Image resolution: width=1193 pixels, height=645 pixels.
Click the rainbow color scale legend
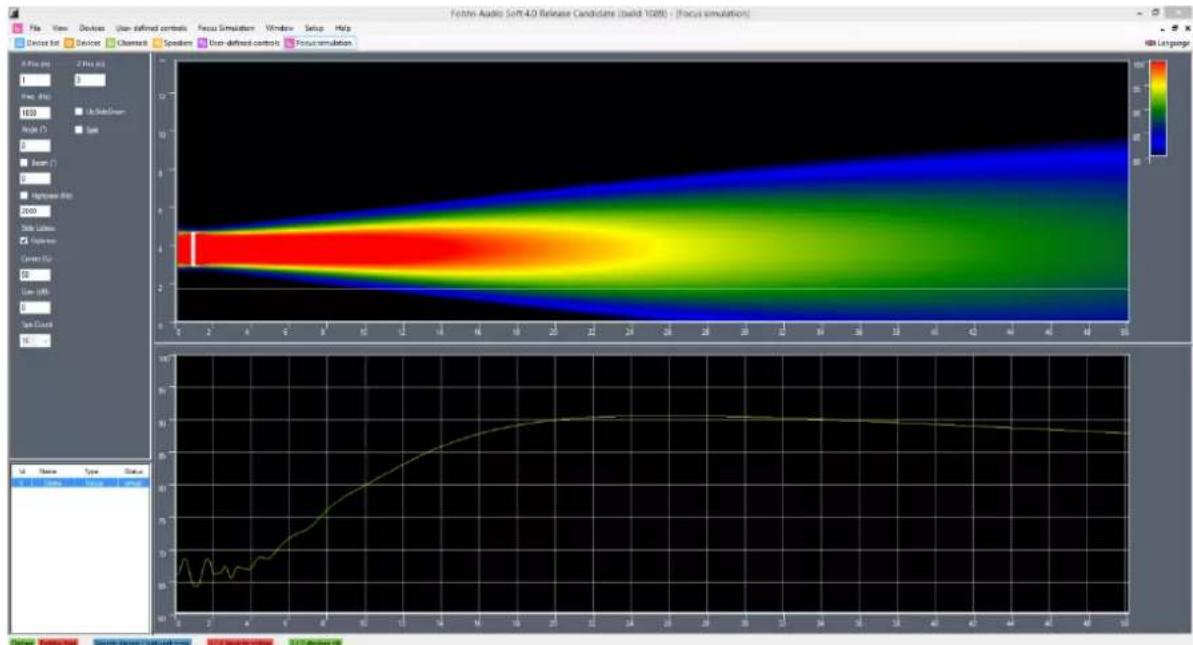point(1158,108)
